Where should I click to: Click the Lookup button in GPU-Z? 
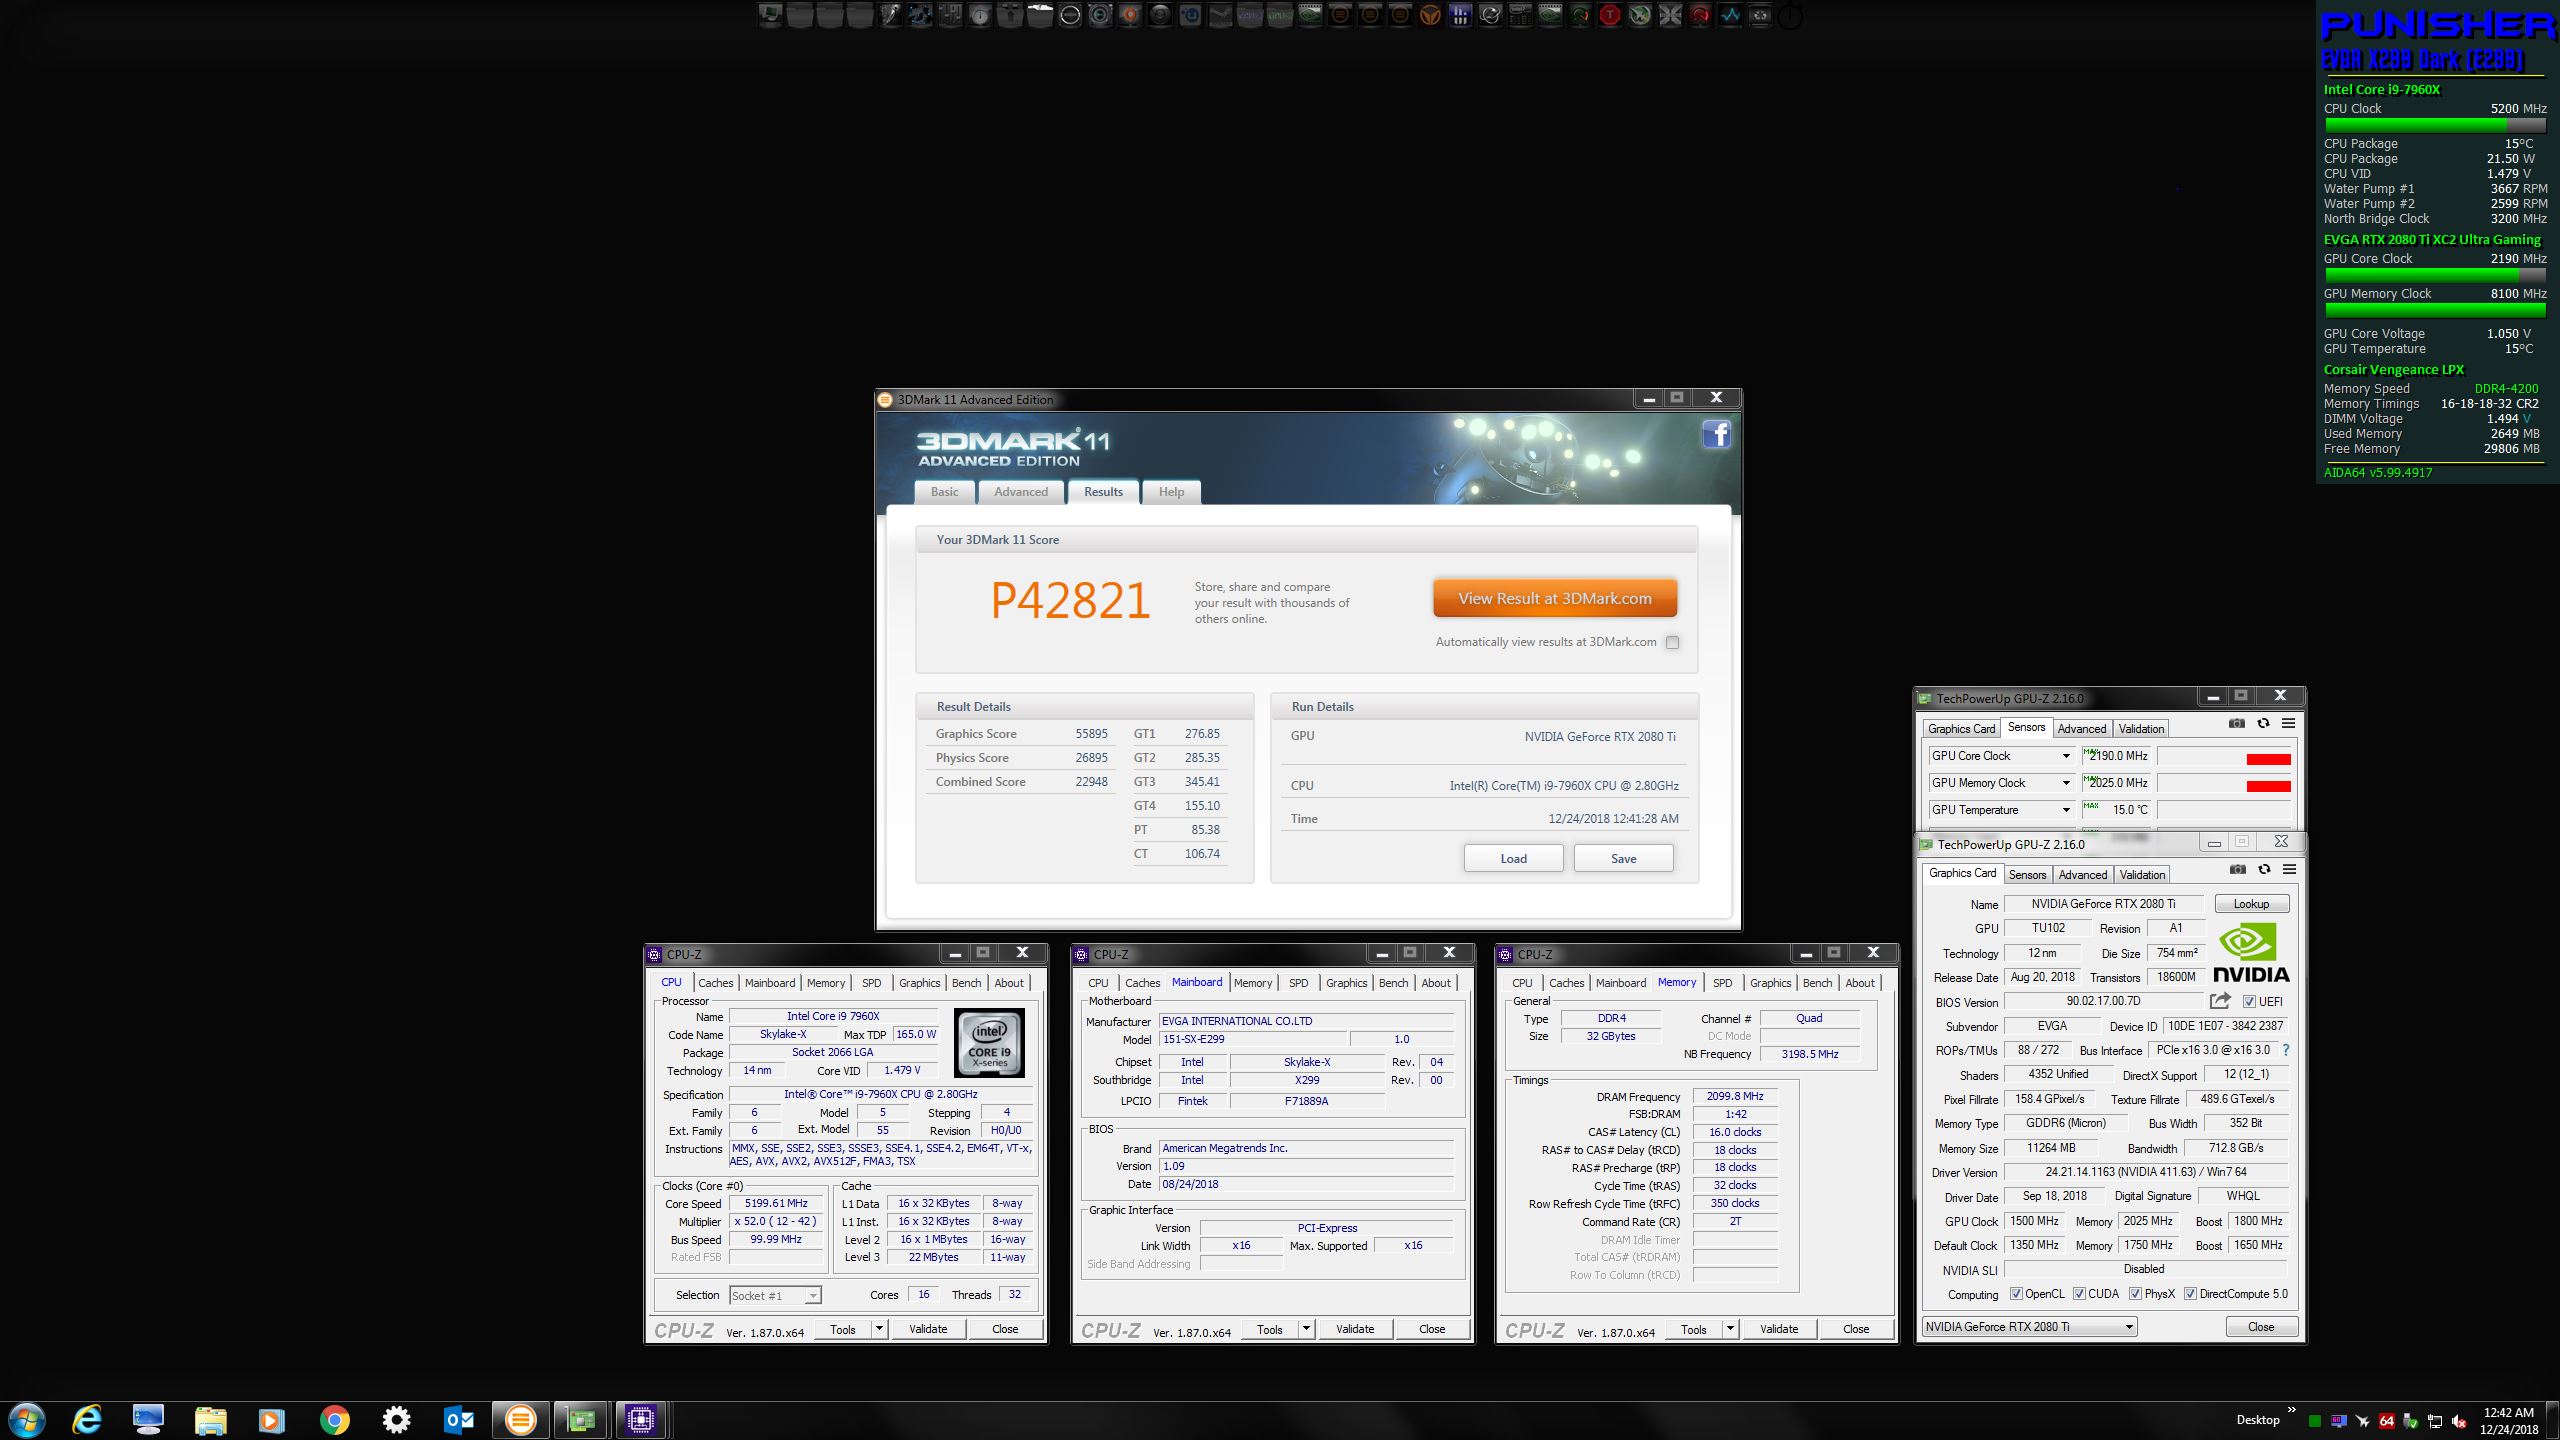click(2251, 904)
